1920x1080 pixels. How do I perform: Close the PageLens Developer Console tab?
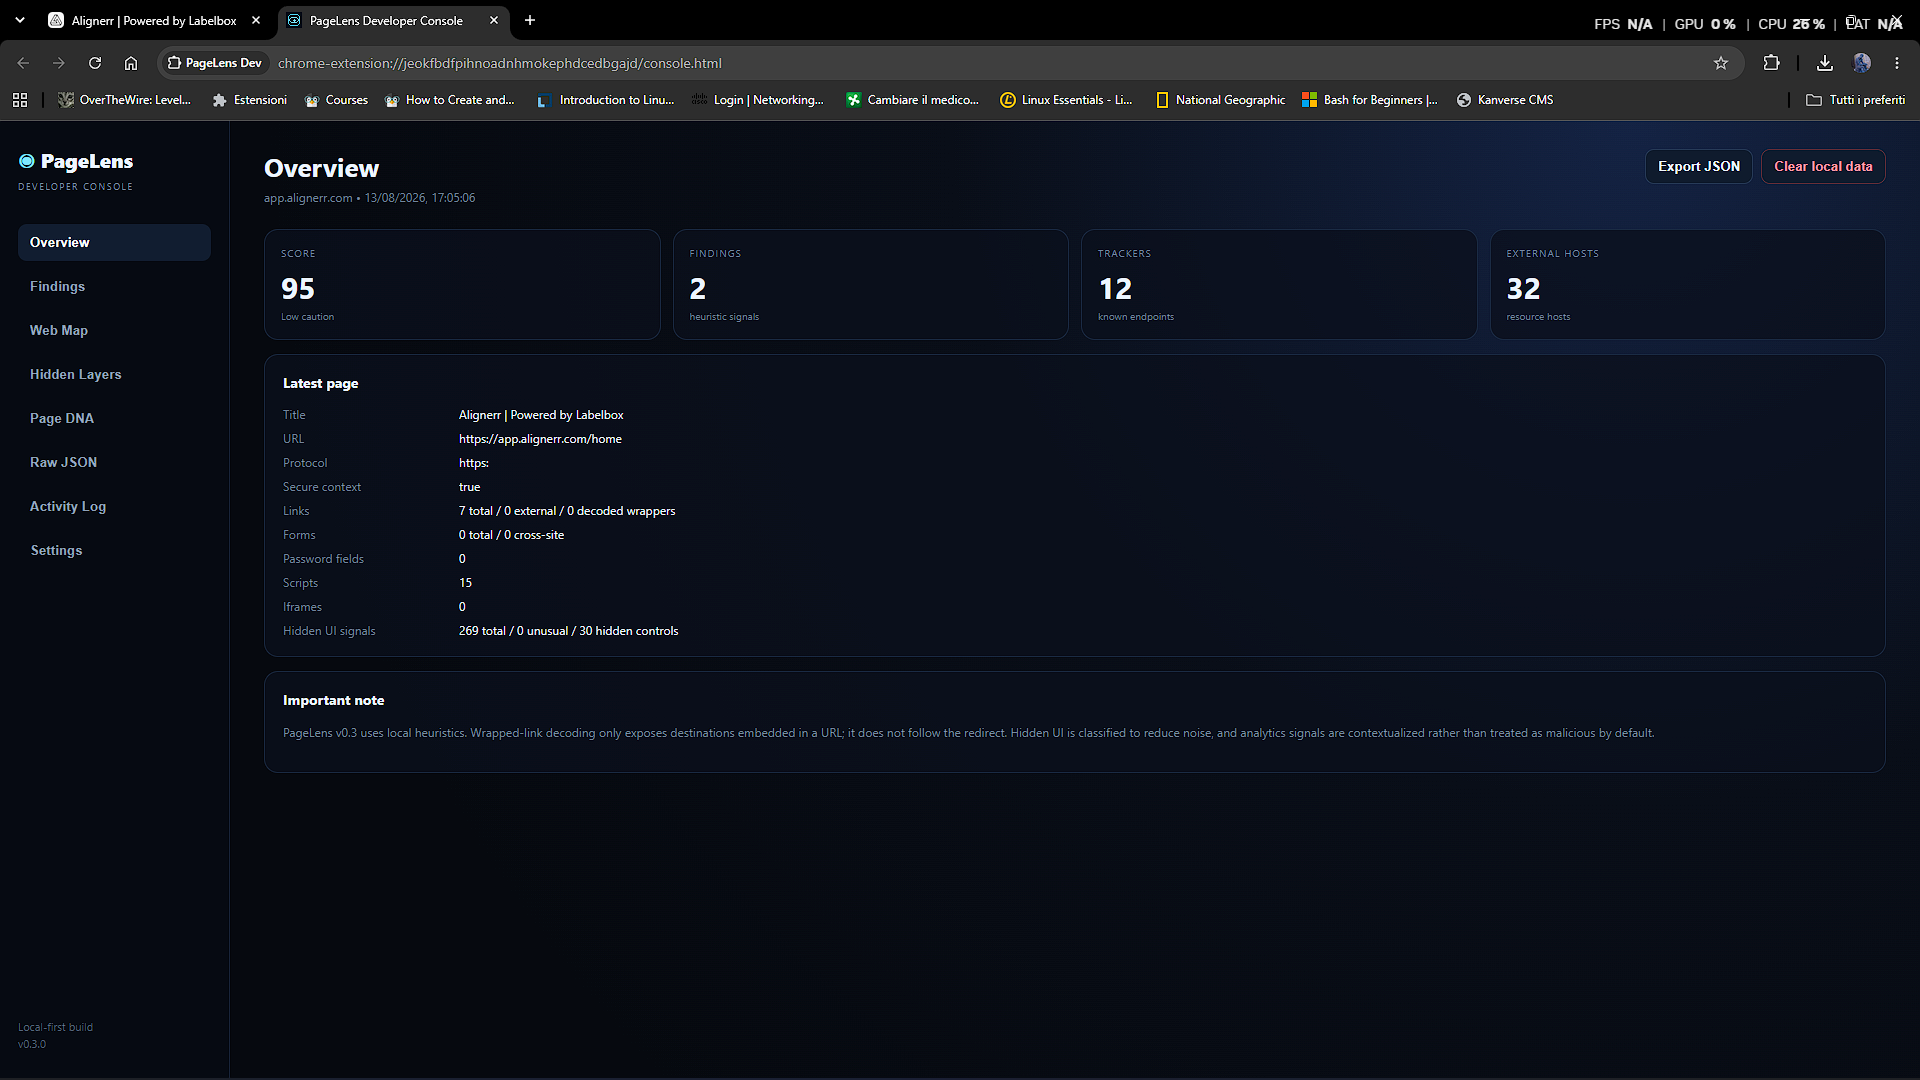tap(494, 20)
